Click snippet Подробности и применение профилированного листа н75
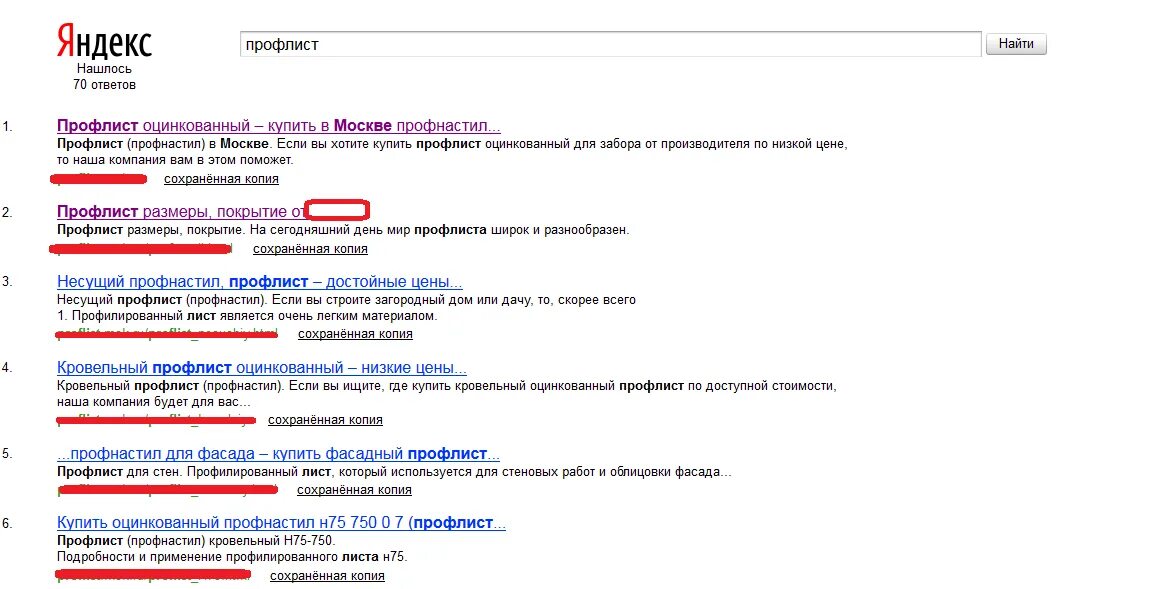The height and width of the screenshot is (589, 1155). pyautogui.click(x=232, y=557)
